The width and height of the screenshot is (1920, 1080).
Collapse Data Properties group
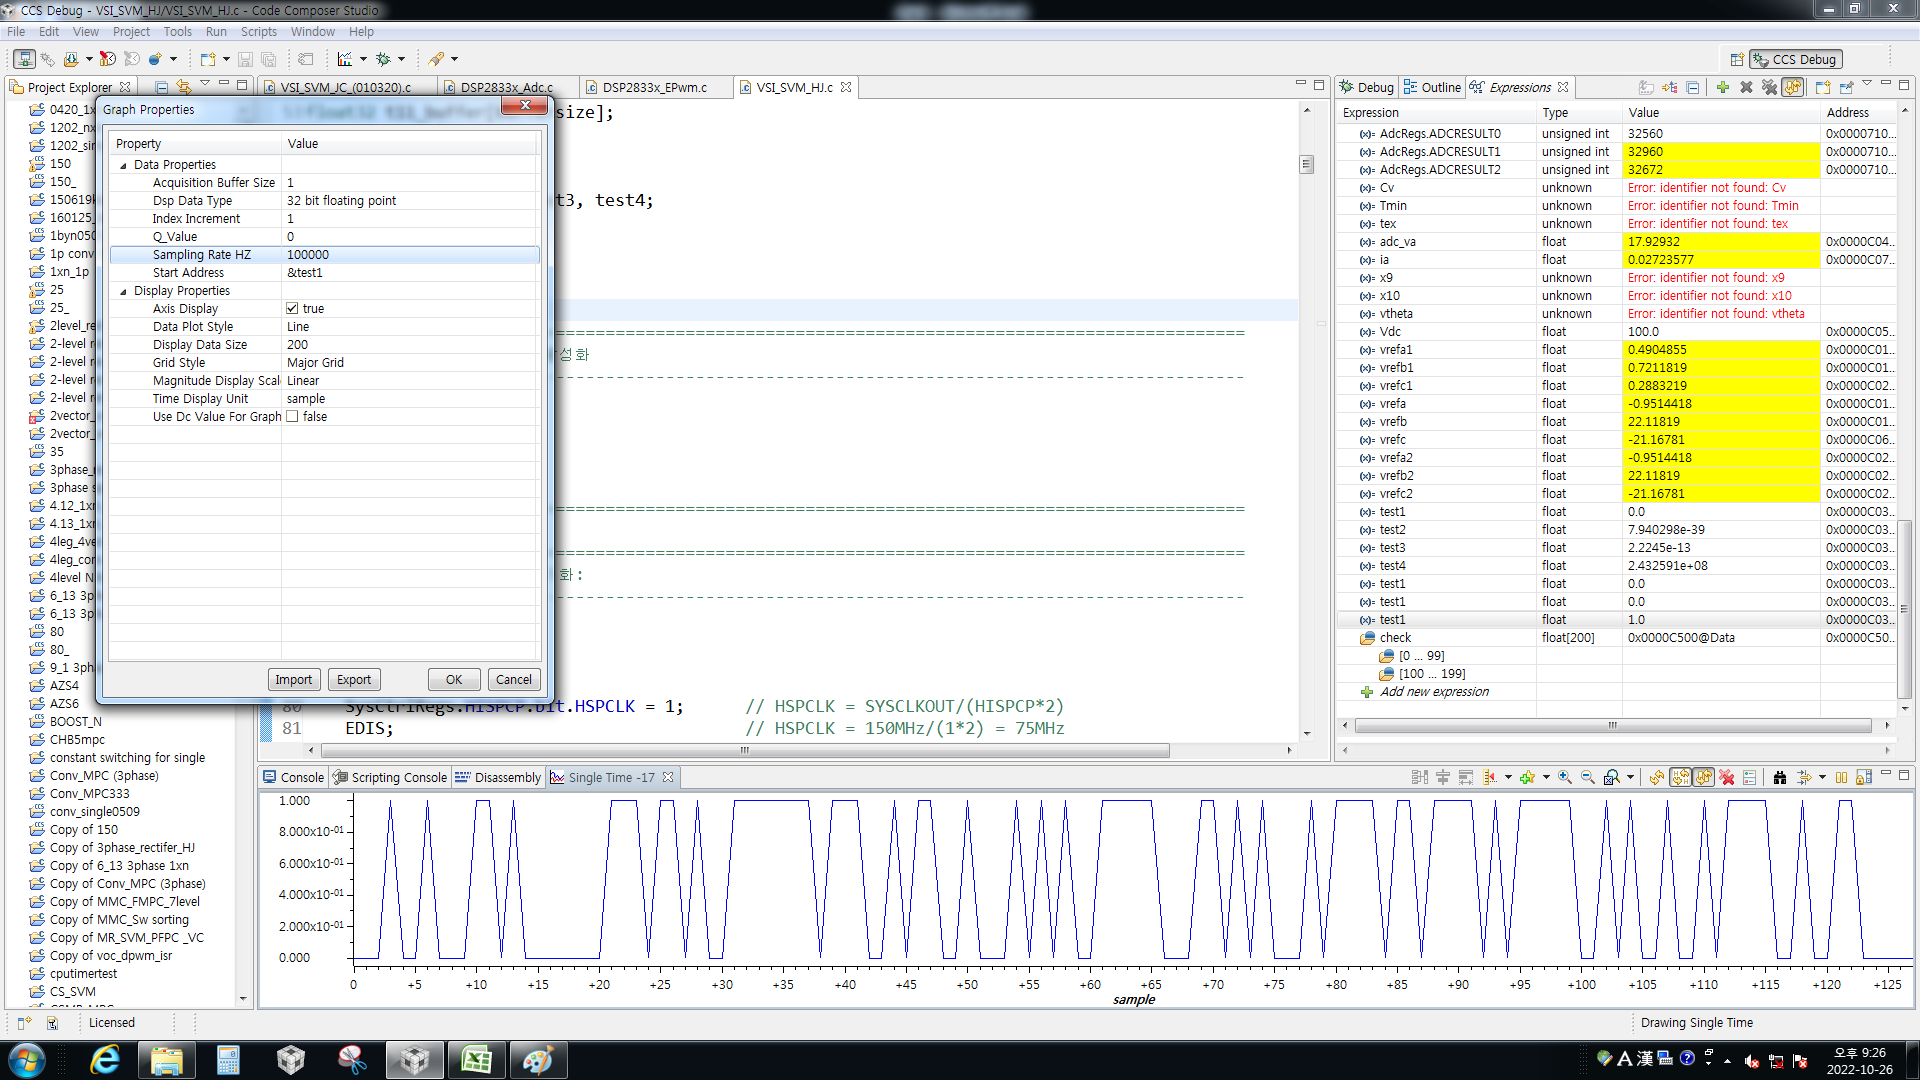[123, 165]
